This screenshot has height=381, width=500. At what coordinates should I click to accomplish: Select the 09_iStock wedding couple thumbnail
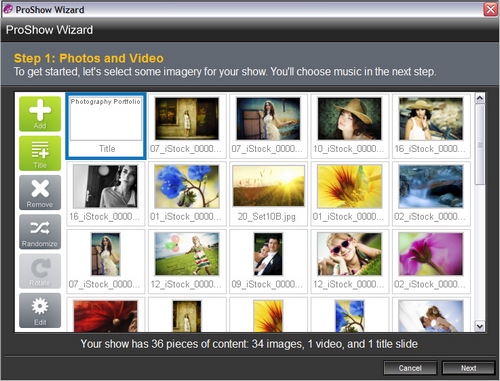click(x=268, y=254)
